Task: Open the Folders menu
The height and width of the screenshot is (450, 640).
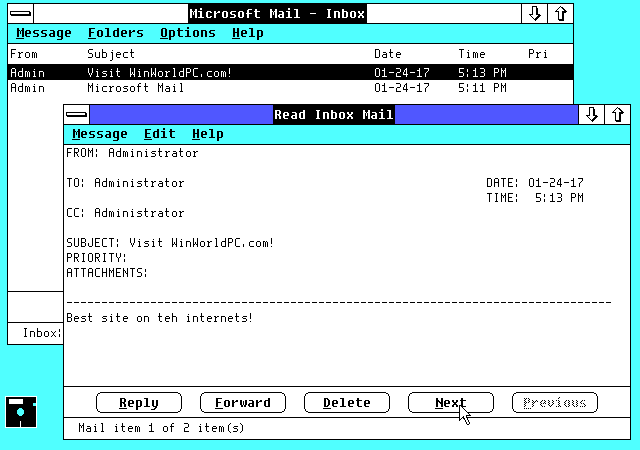Action: pyautogui.click(x=116, y=33)
